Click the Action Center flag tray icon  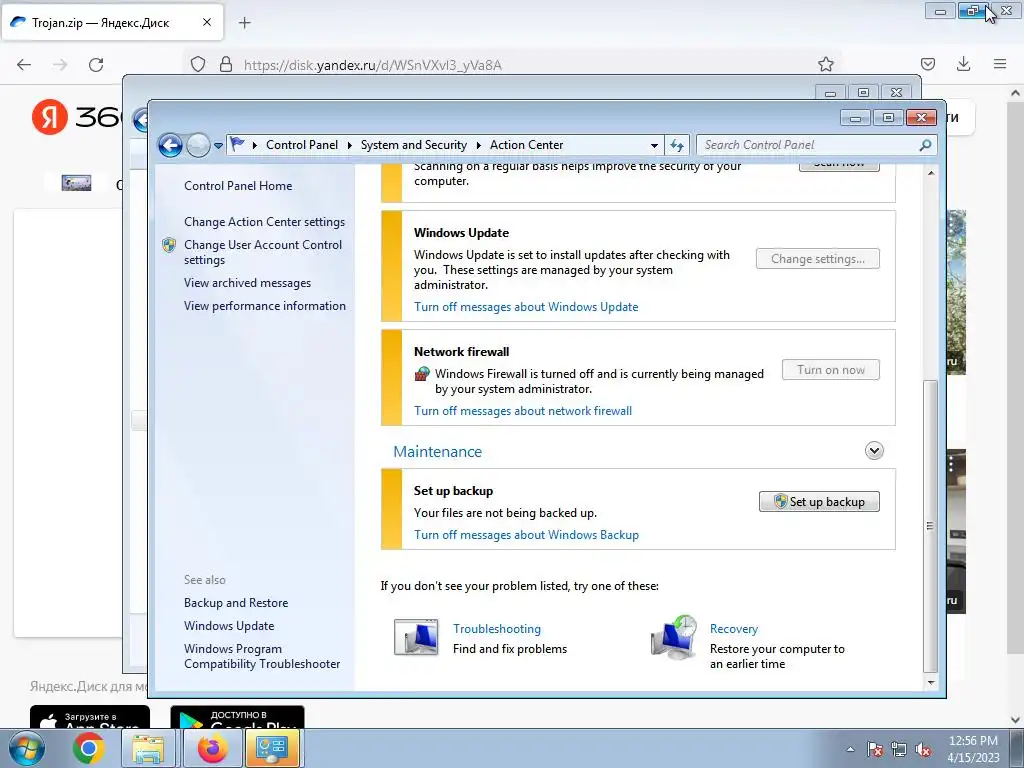tap(875, 749)
